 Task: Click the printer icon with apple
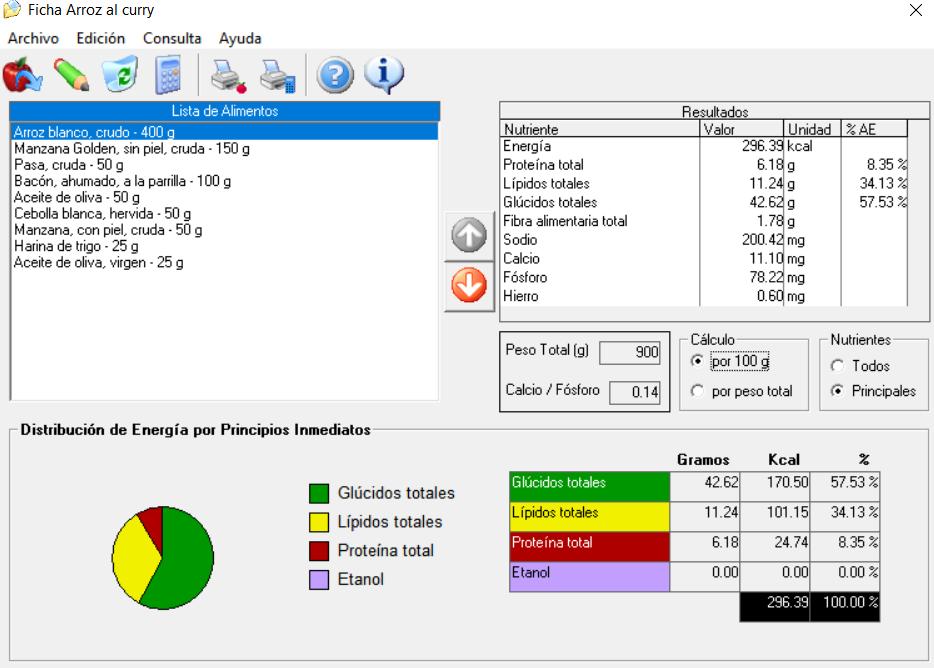point(228,75)
